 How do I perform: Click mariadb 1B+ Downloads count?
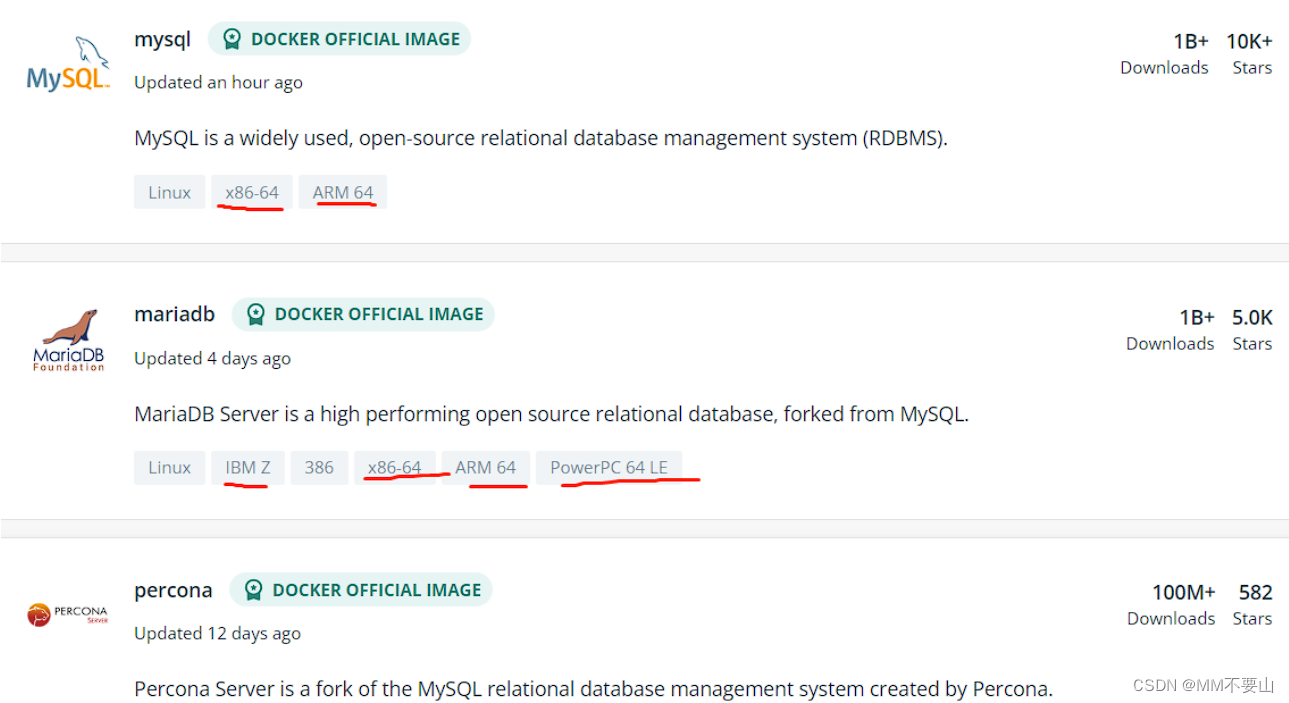click(x=1196, y=317)
